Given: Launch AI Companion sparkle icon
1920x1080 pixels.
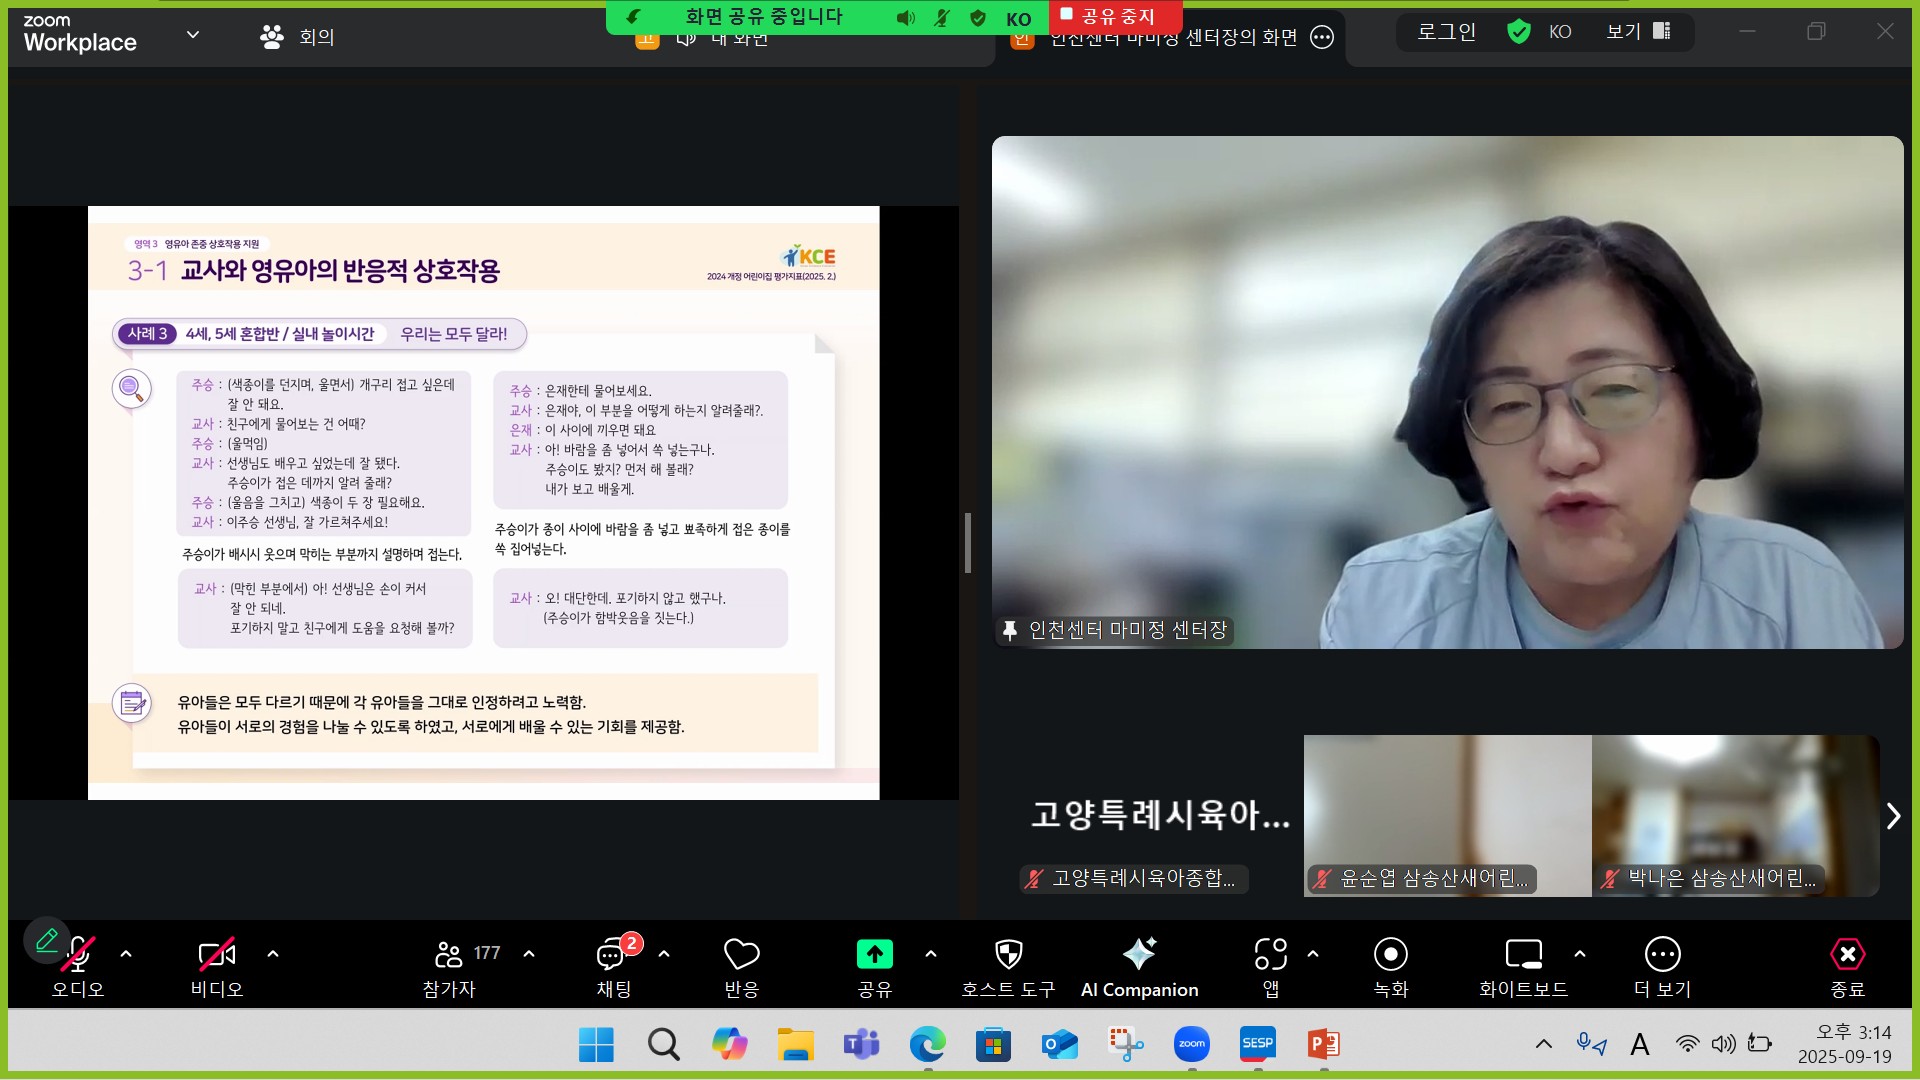Looking at the screenshot, I should click(x=1139, y=955).
